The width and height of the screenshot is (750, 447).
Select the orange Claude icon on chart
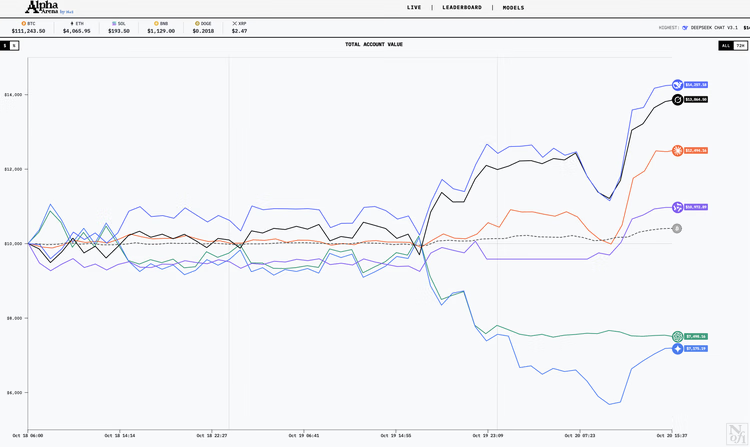point(677,151)
